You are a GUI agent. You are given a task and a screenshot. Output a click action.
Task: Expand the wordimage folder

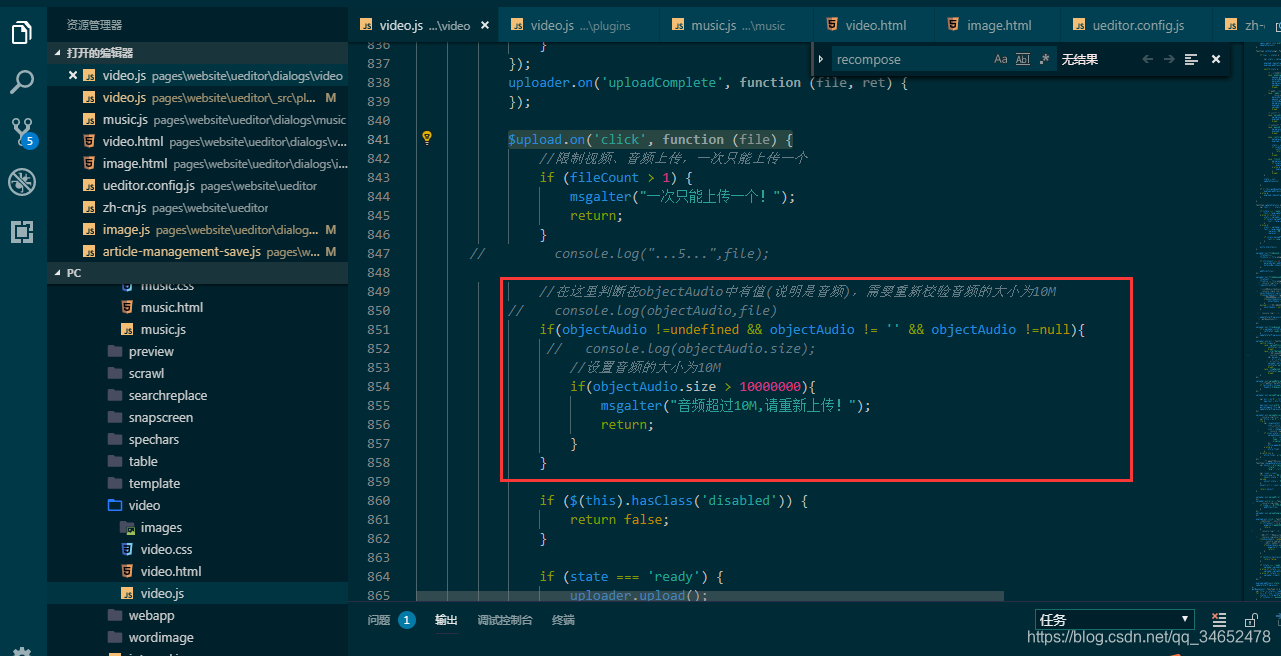point(161,637)
